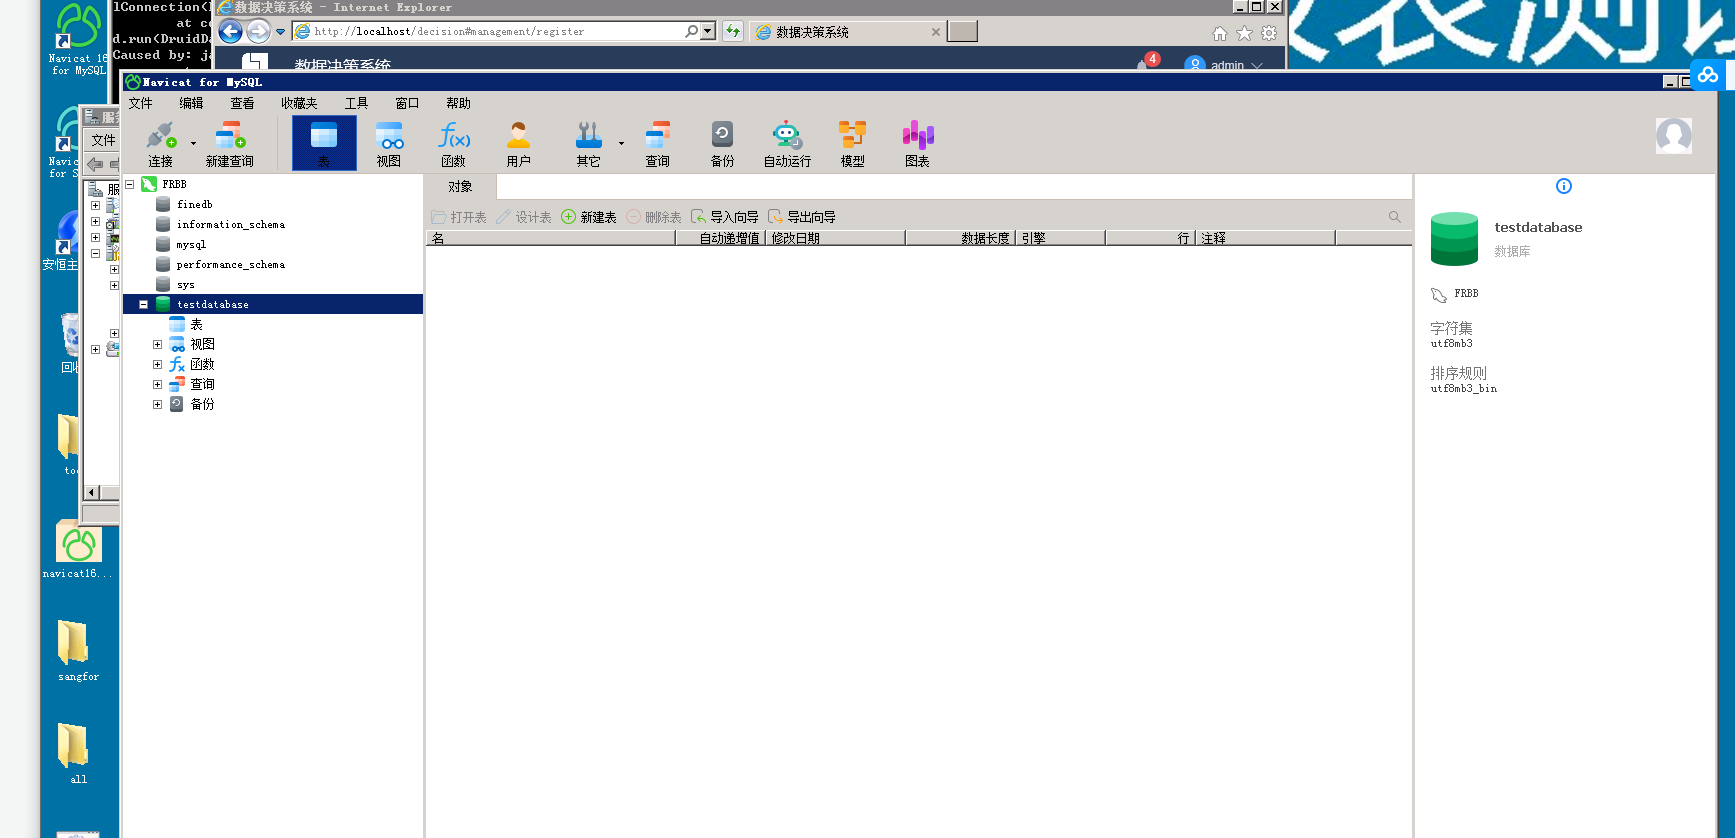Select the 数据决策系统 browser tab
Image resolution: width=1735 pixels, height=838 pixels.
[x=846, y=32]
